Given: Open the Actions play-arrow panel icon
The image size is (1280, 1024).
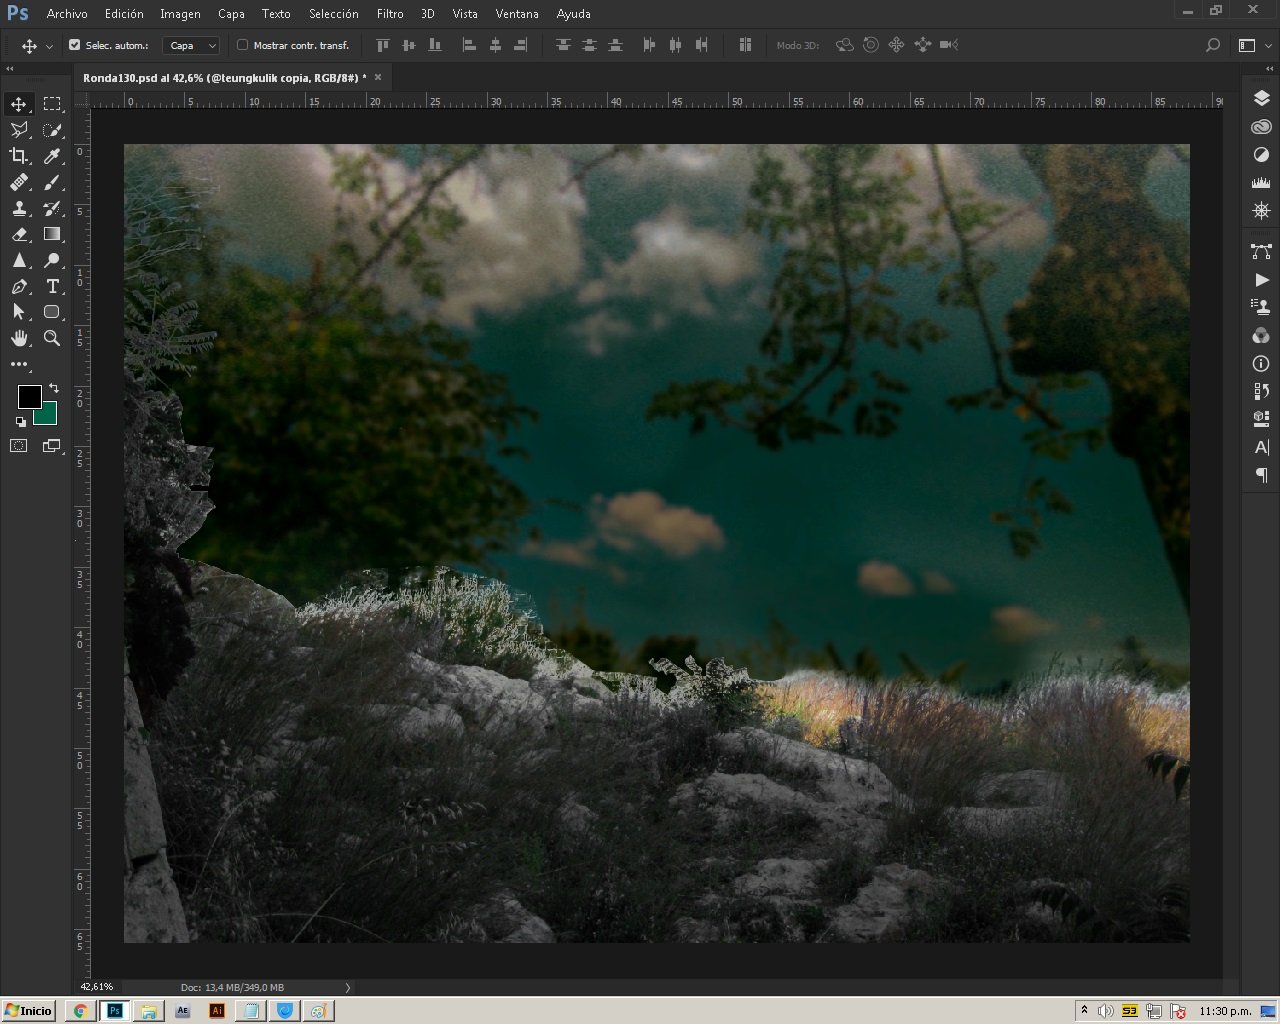Looking at the screenshot, I should point(1261,280).
